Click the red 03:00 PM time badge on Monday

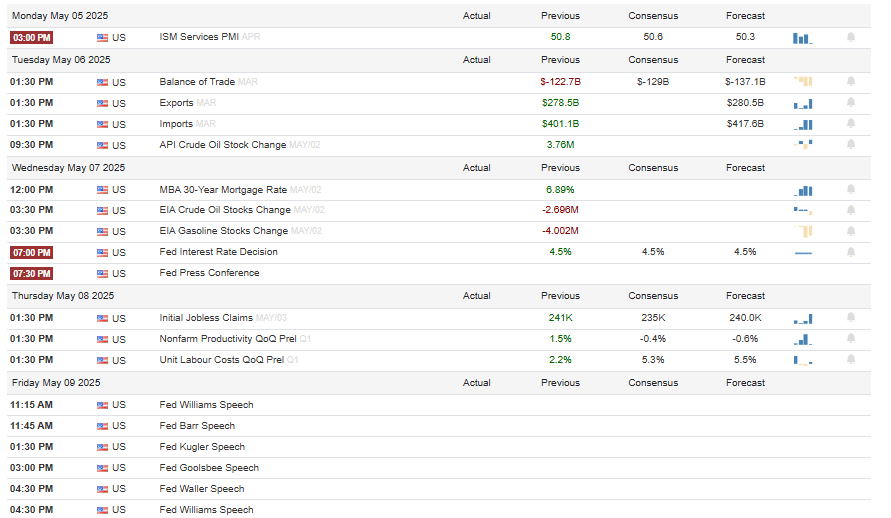[x=31, y=37]
